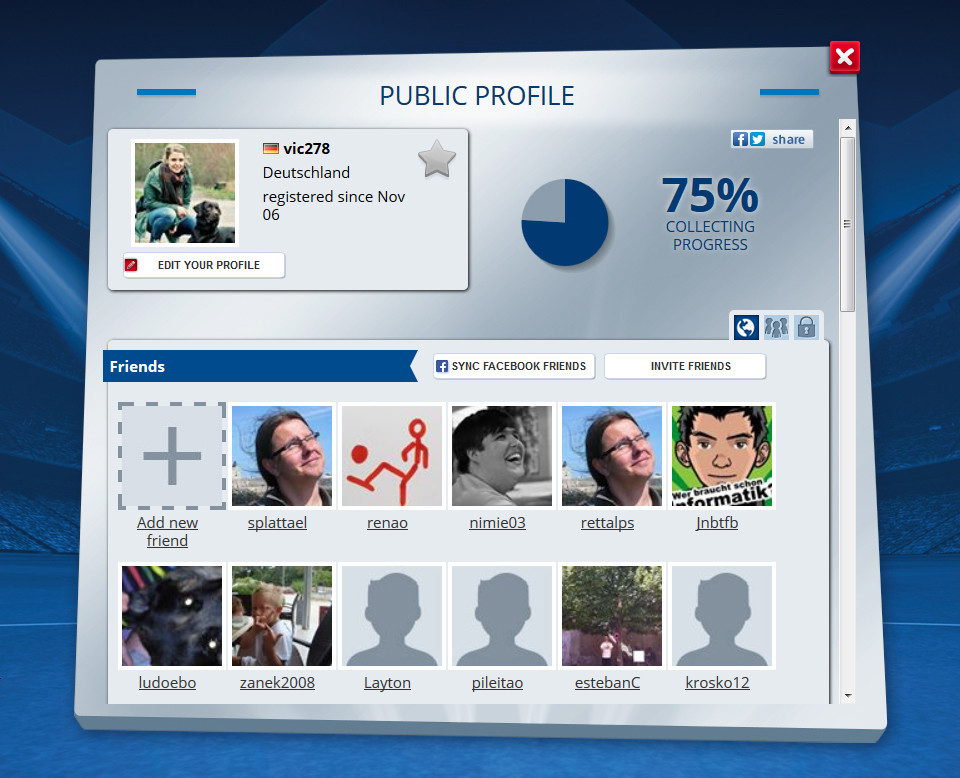
Task: Click the Facebook logo in Sync button
Action: click(442, 366)
